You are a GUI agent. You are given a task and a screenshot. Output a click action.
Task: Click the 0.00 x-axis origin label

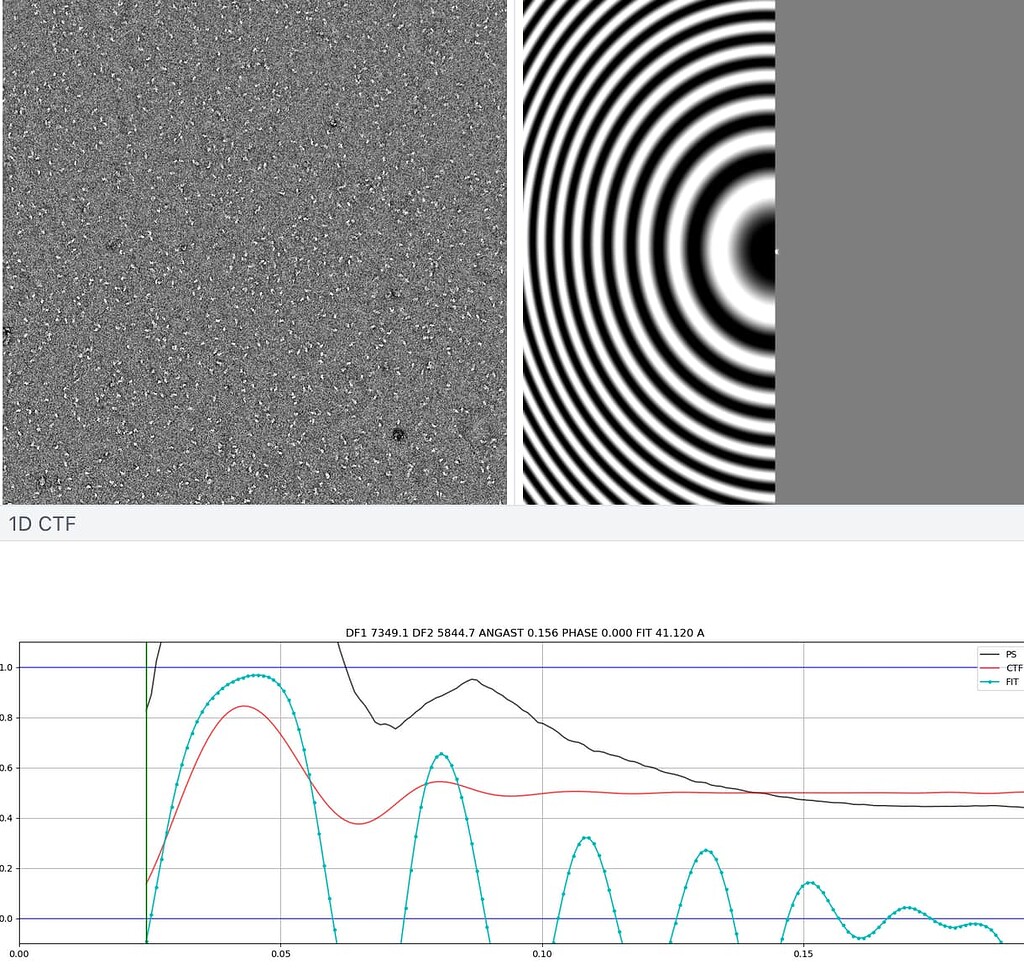click(x=20, y=954)
